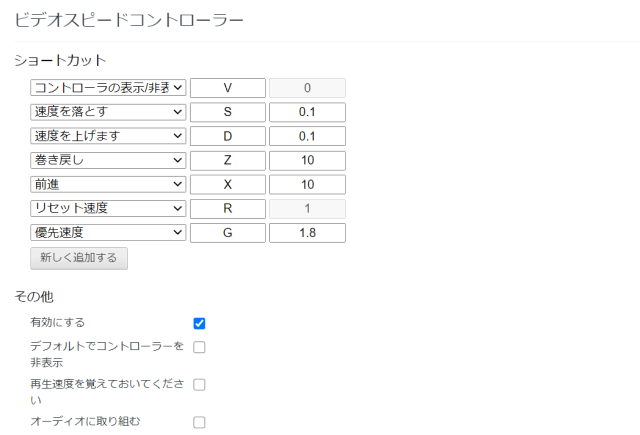Open the 巻き戻し action dropdown
Screen dimensions: 640x435
click(108, 160)
